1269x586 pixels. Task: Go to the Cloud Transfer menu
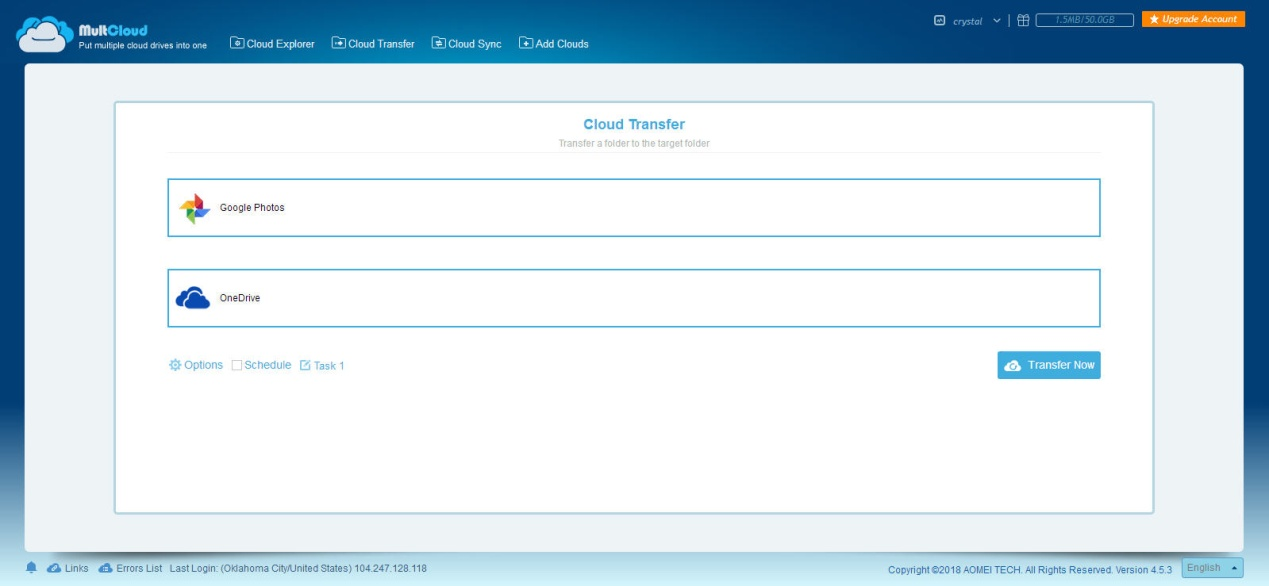click(373, 44)
